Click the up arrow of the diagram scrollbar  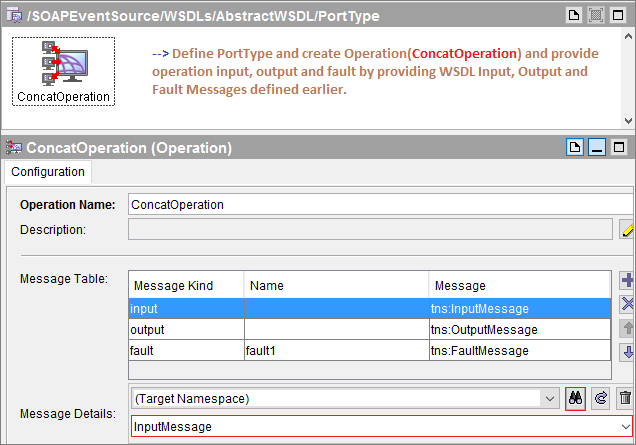coord(628,37)
